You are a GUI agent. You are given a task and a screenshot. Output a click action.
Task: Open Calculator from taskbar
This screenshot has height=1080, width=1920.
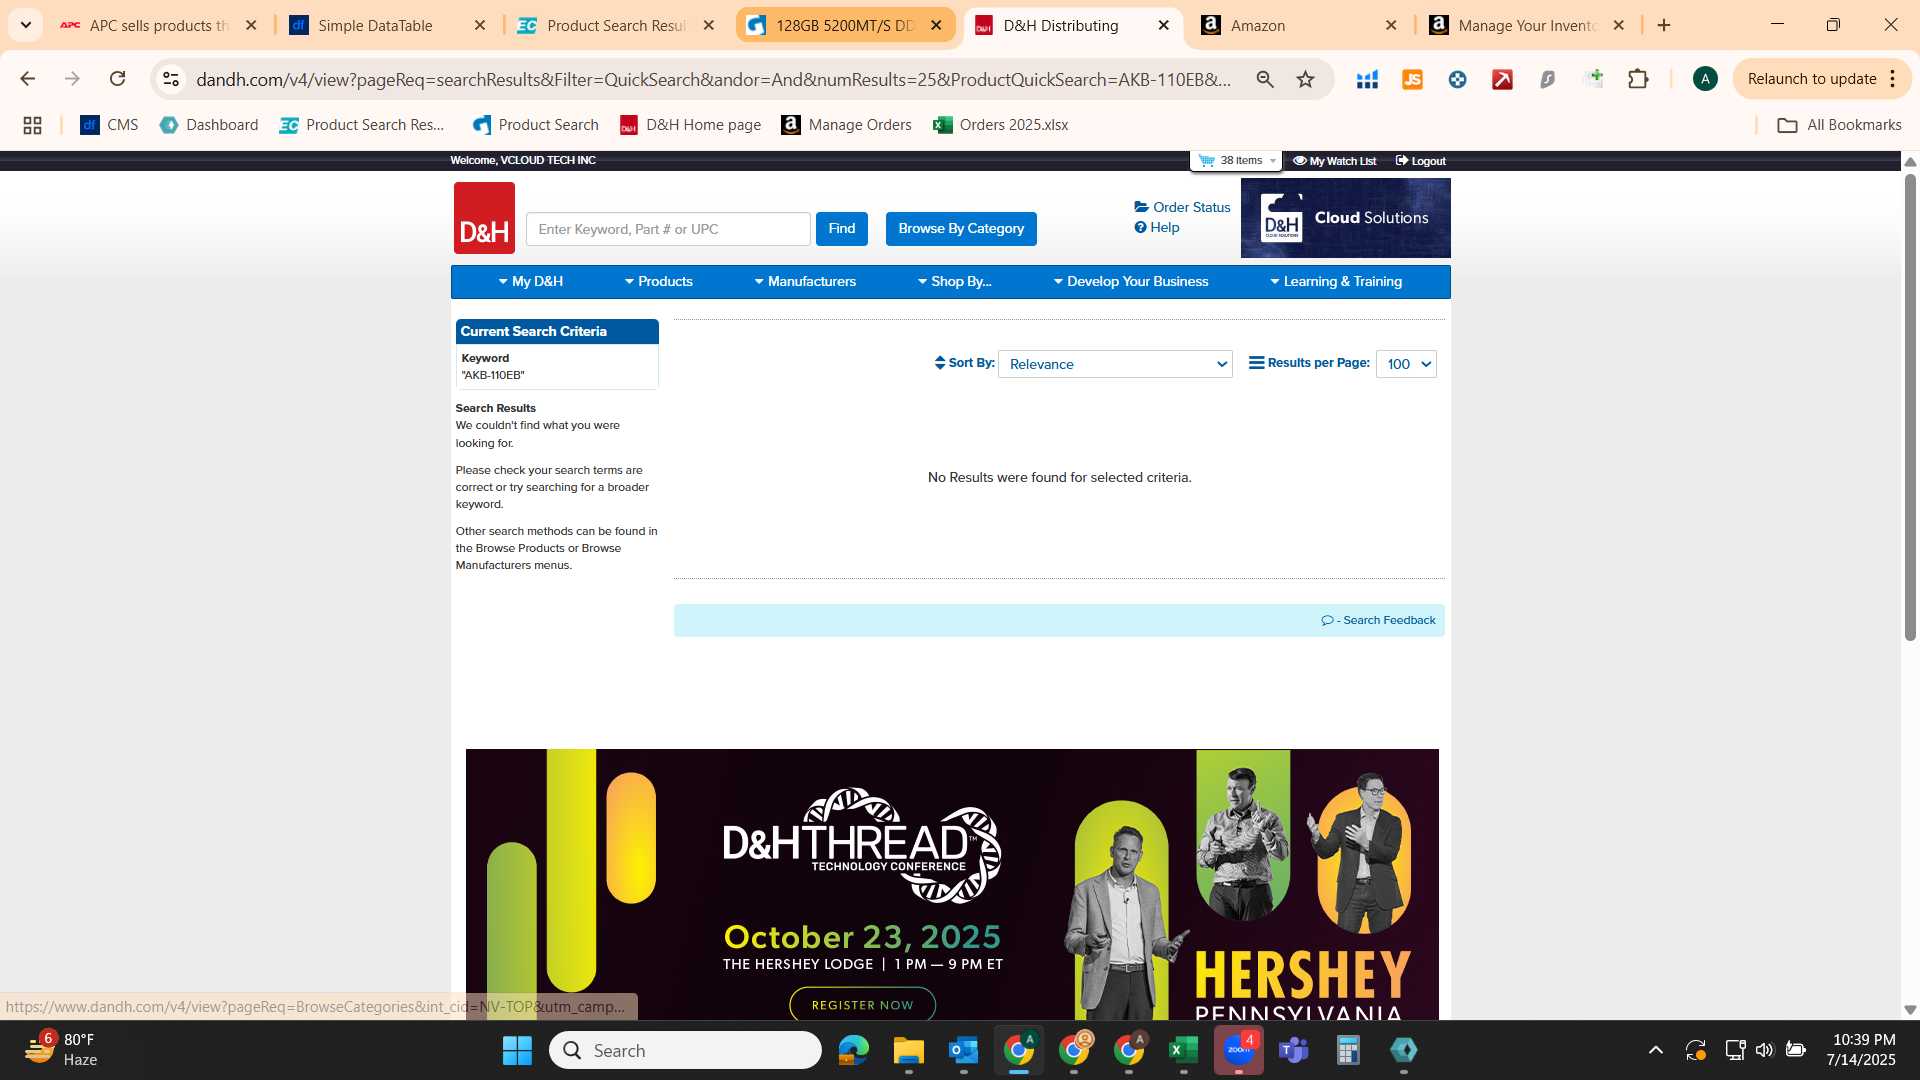pyautogui.click(x=1348, y=1050)
